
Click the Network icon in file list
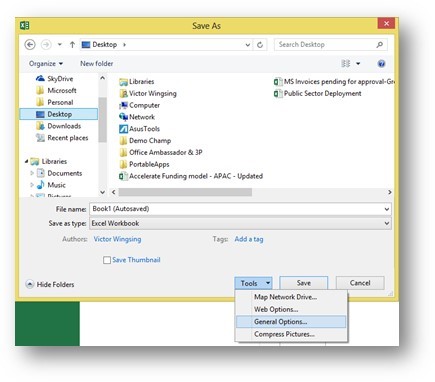point(123,117)
